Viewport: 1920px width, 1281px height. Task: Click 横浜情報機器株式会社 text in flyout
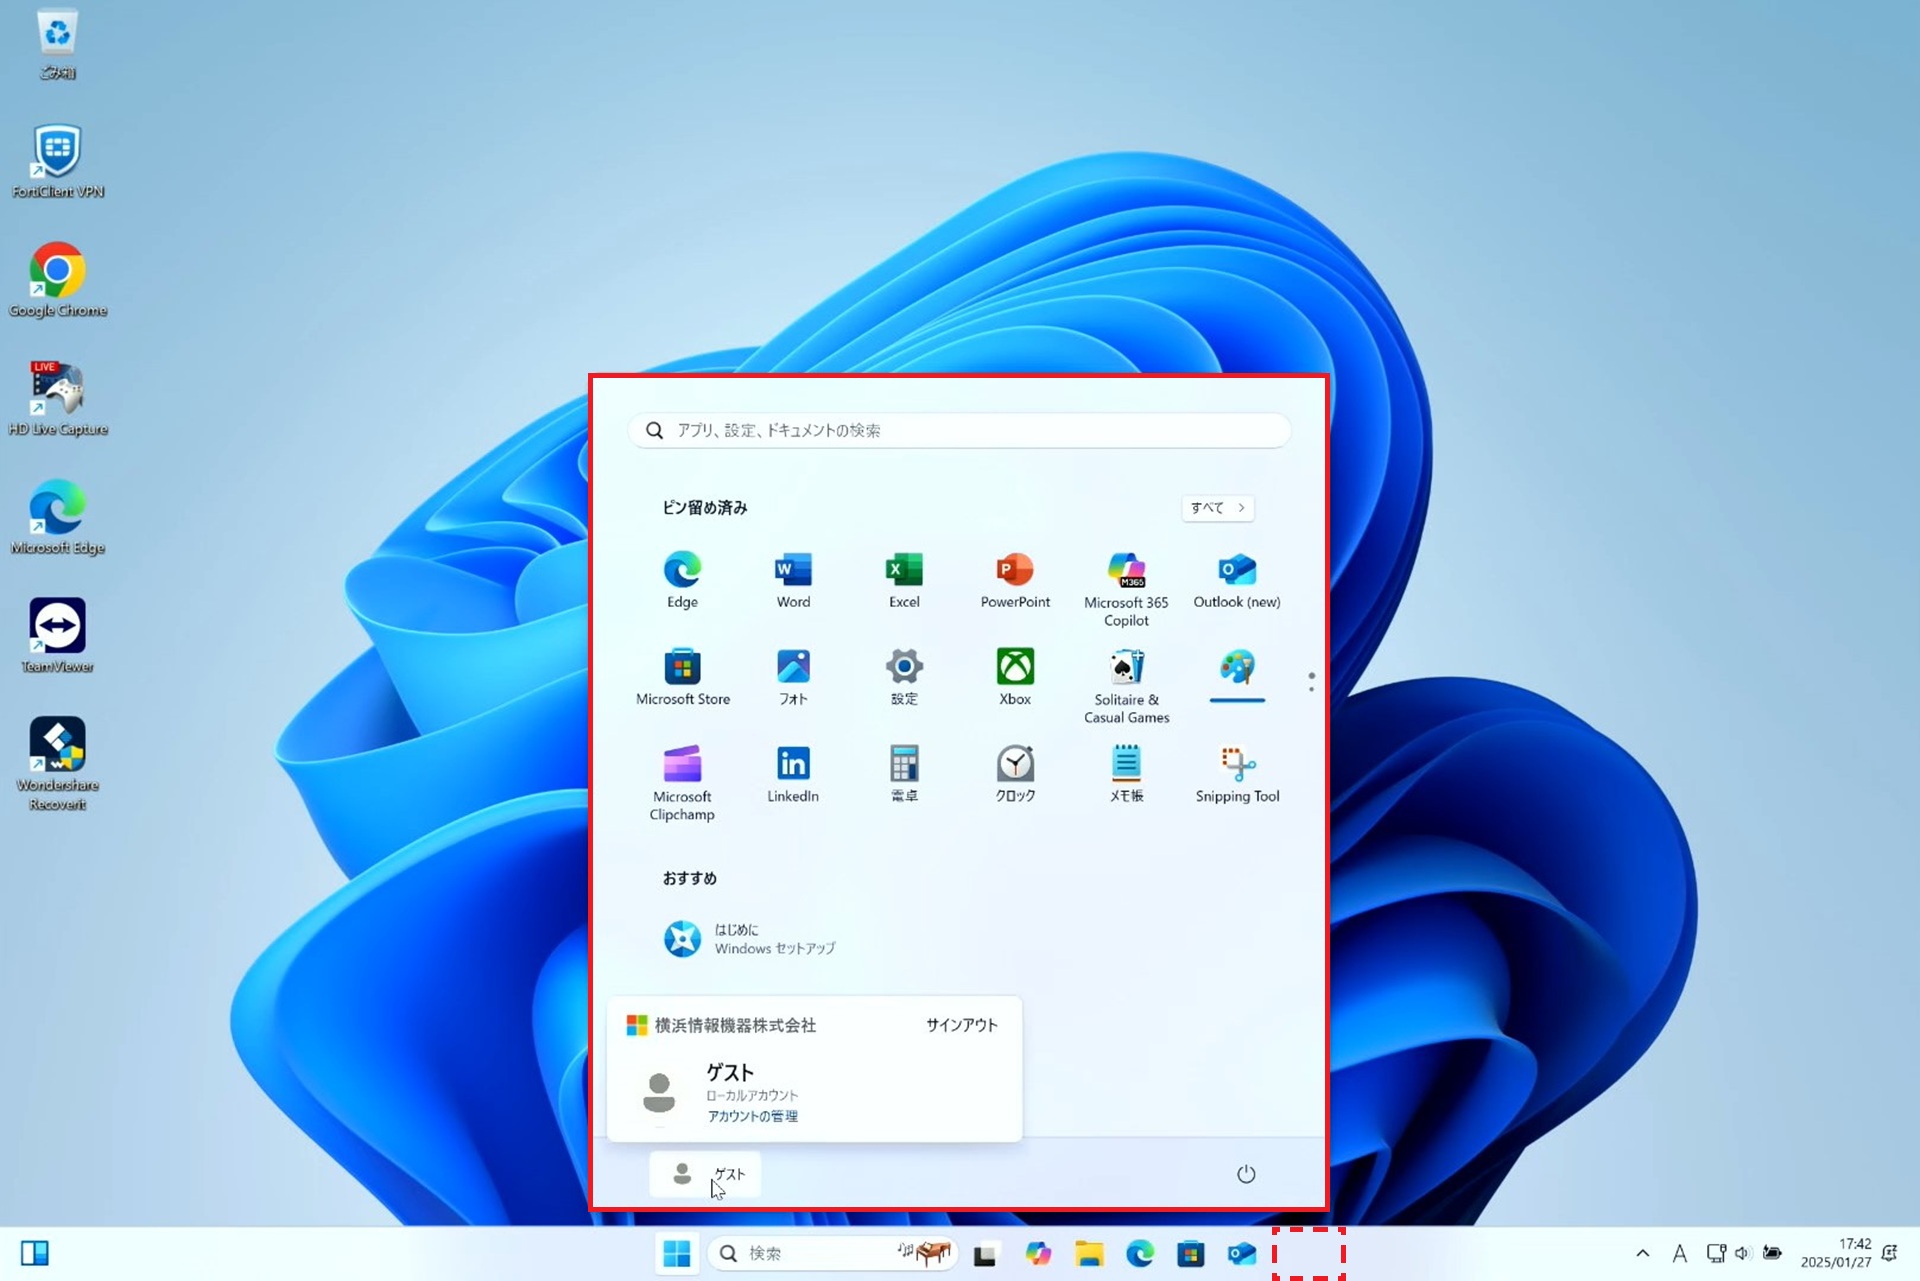point(735,1025)
